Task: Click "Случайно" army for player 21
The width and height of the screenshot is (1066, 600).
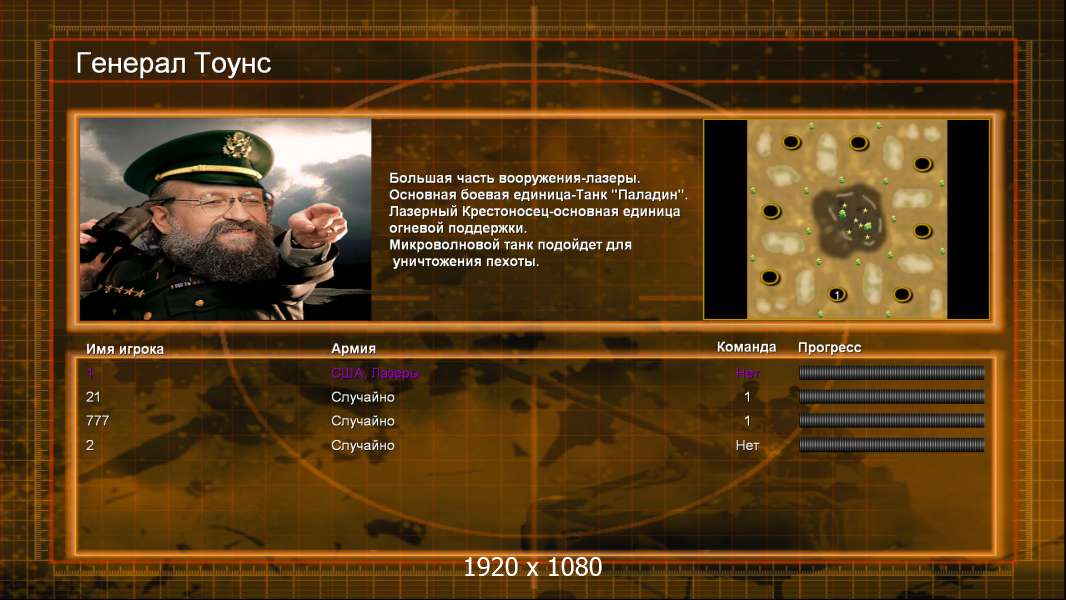Action: [x=362, y=397]
